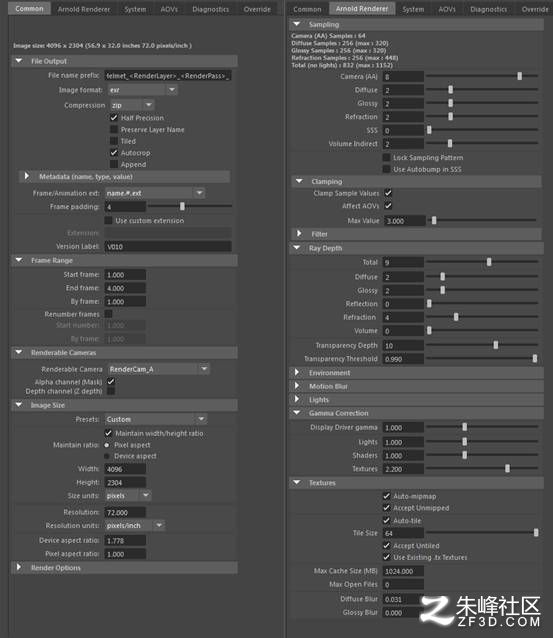553x638 pixels.
Task: Expand the Filter section arrow
Action: (299, 234)
